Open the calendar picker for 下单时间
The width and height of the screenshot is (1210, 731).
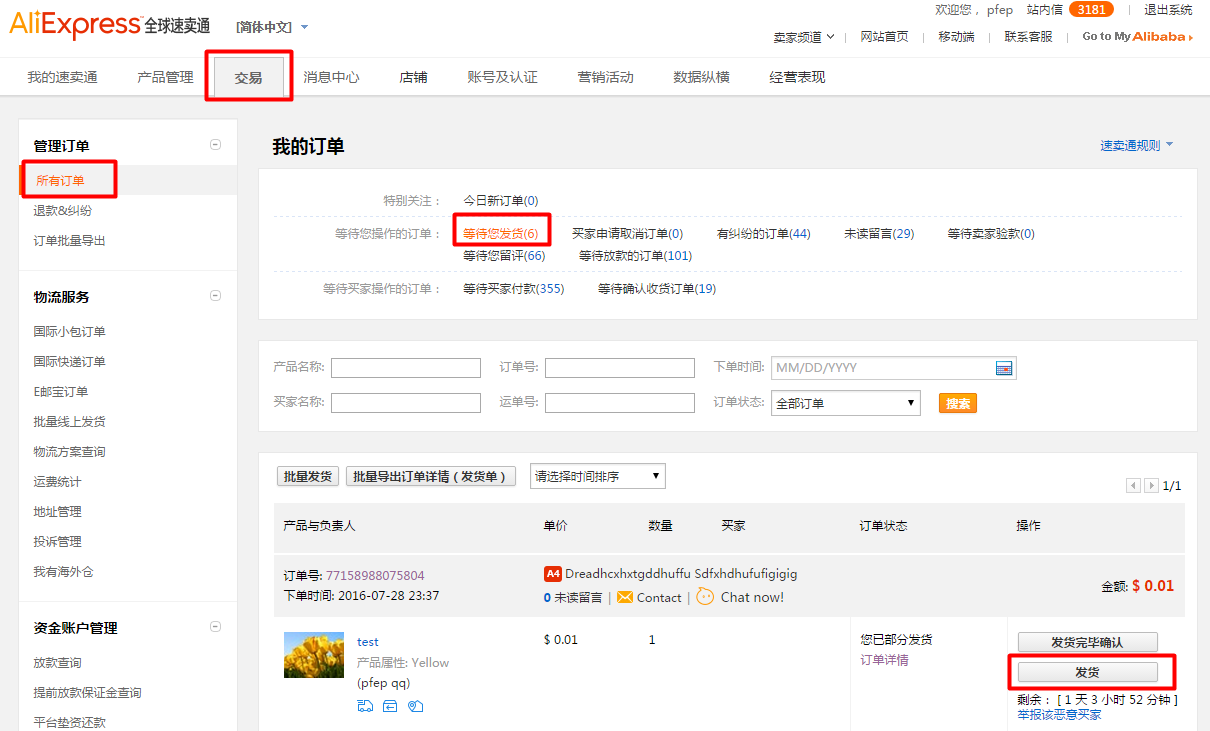coord(1004,368)
